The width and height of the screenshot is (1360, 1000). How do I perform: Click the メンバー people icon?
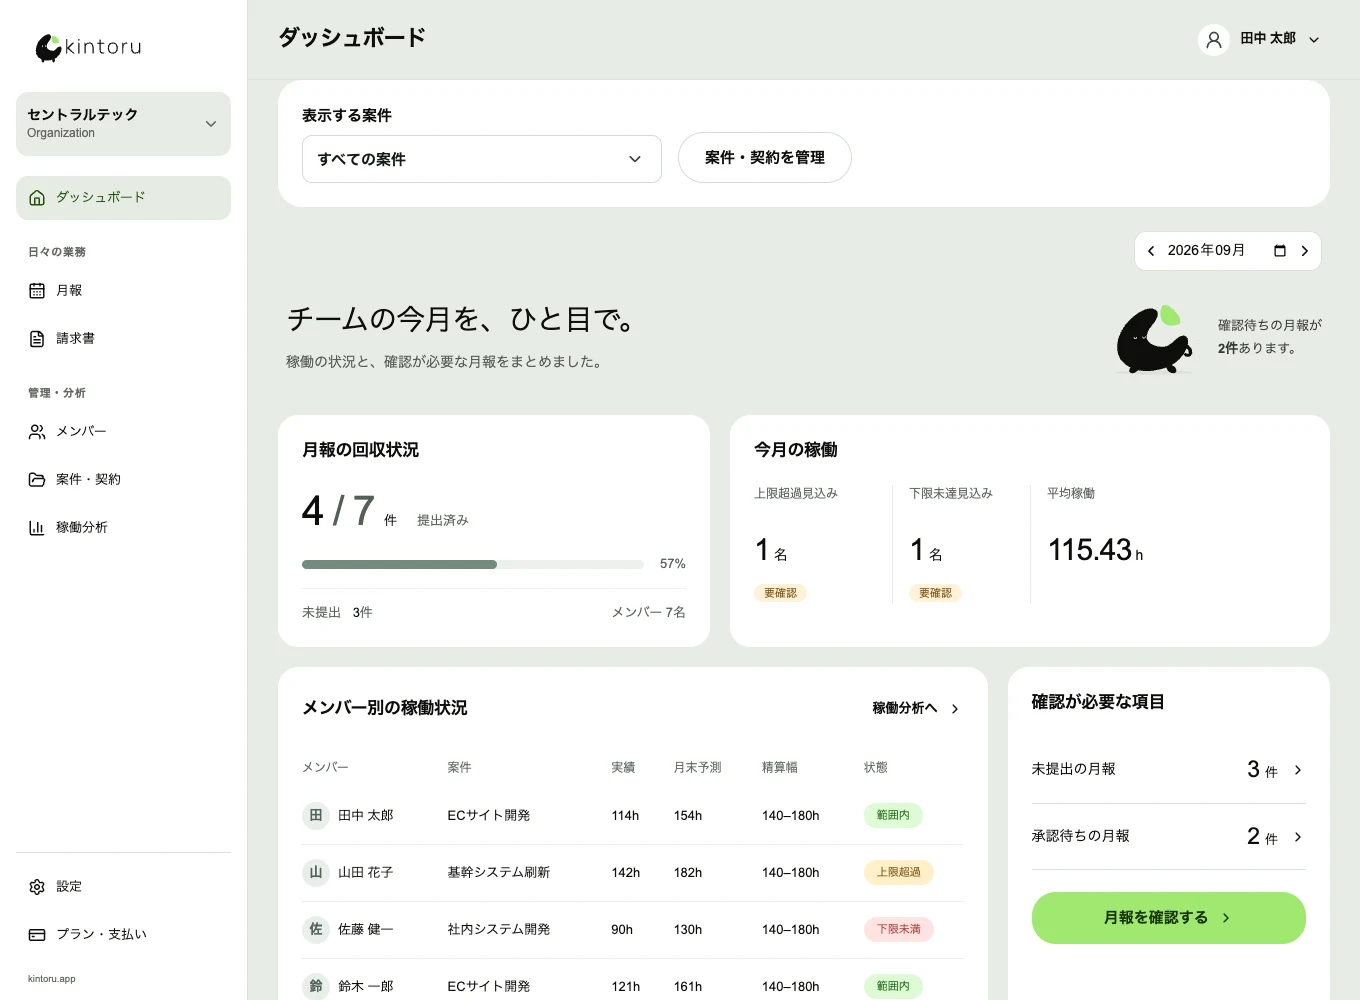(x=37, y=432)
